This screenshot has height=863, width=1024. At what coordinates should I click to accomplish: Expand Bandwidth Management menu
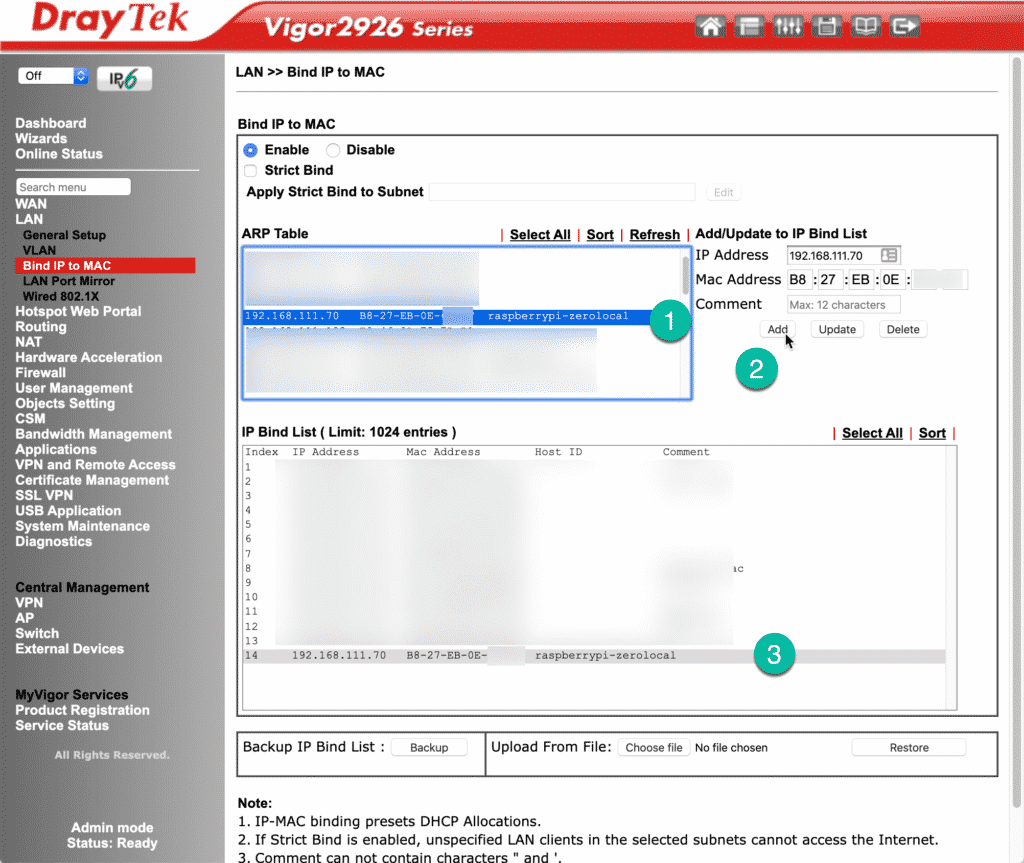tap(93, 434)
